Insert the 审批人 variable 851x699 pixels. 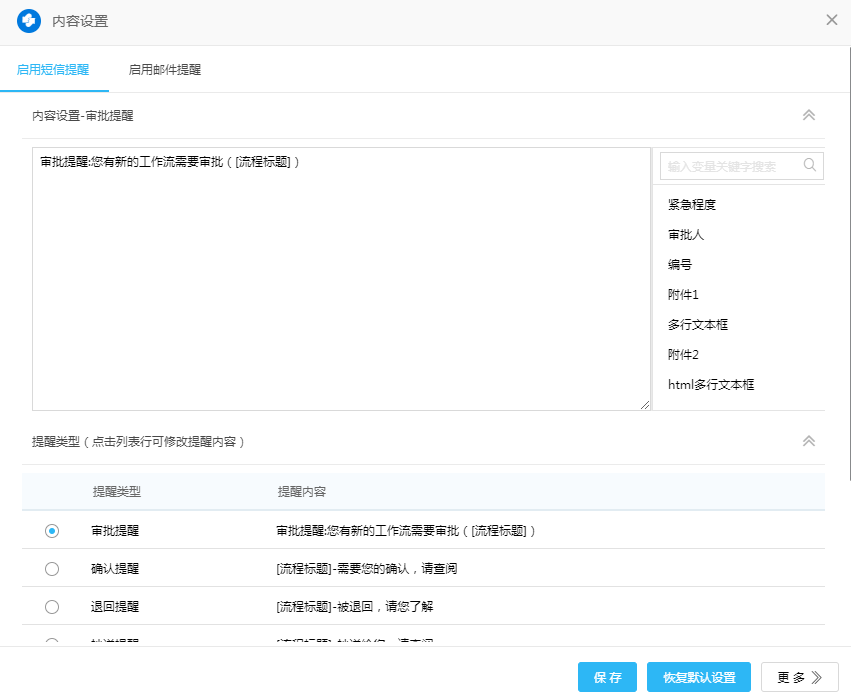coord(686,235)
